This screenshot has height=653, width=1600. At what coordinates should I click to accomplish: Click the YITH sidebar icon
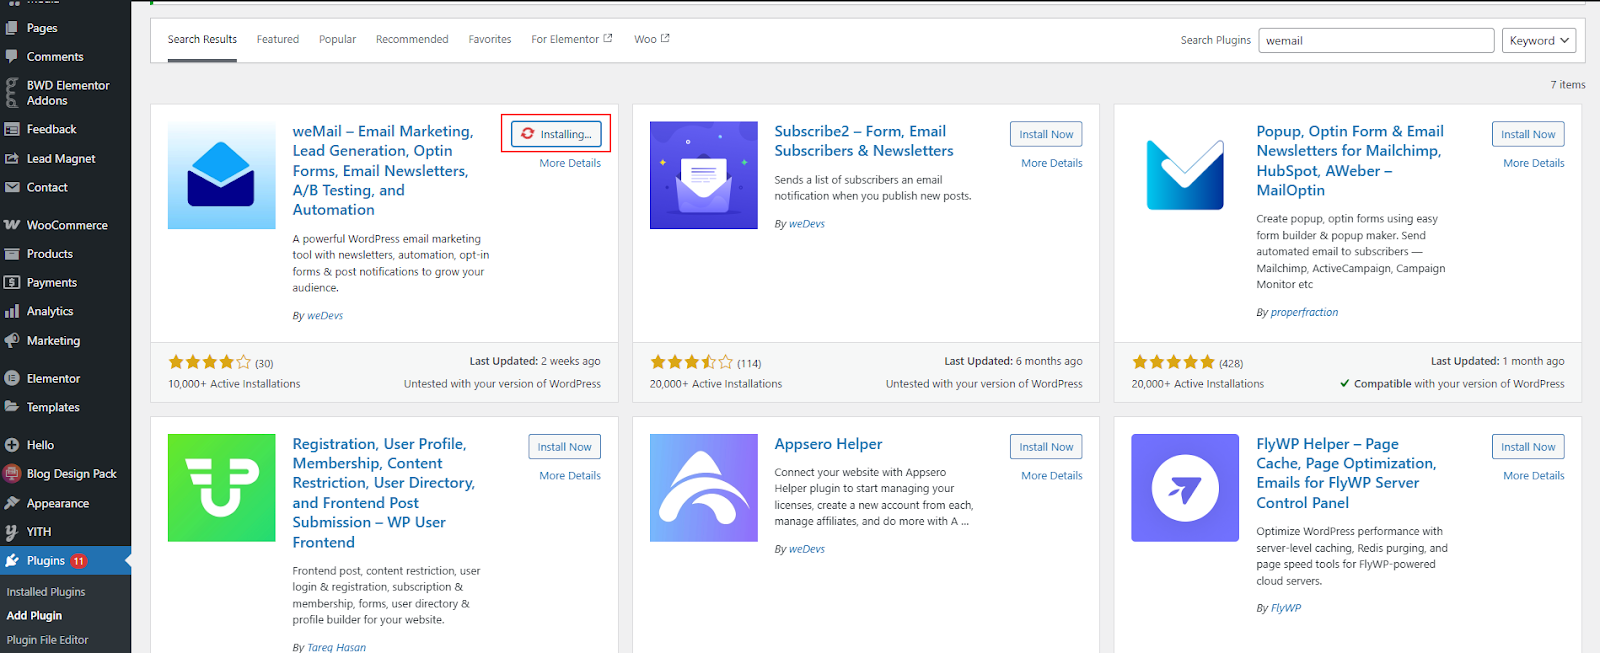(x=12, y=532)
